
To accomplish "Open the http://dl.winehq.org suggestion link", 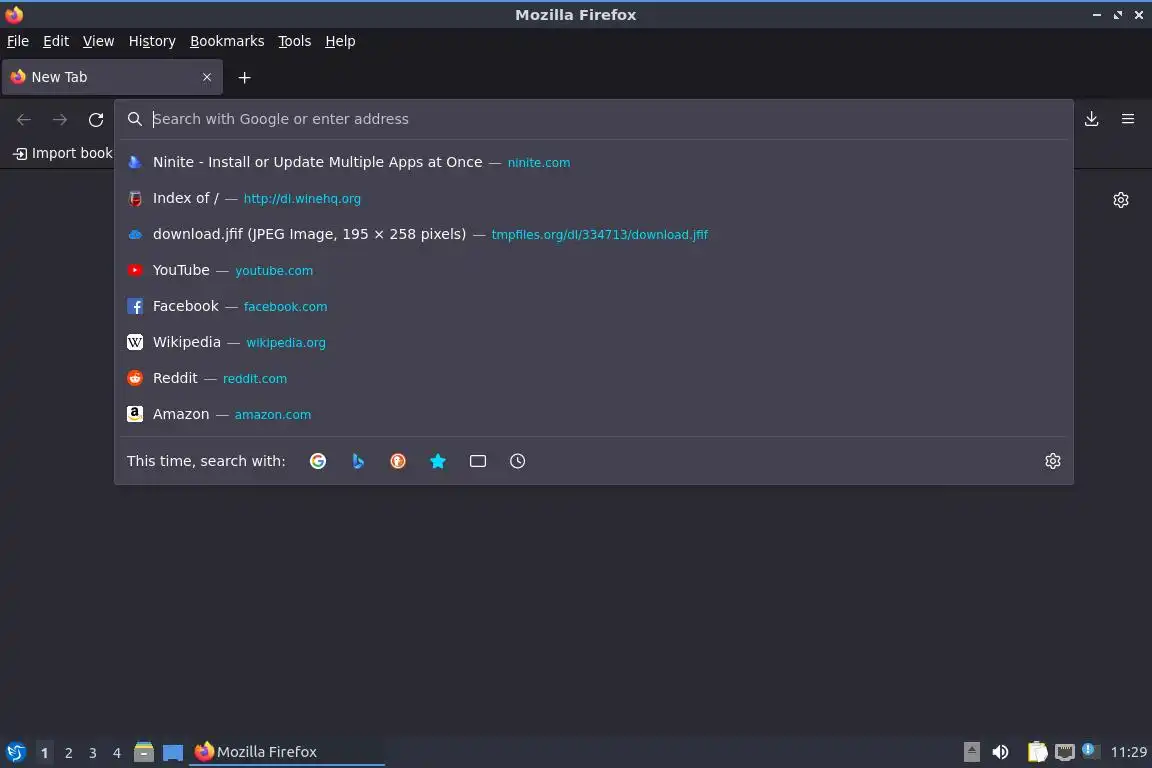I will pos(302,198).
